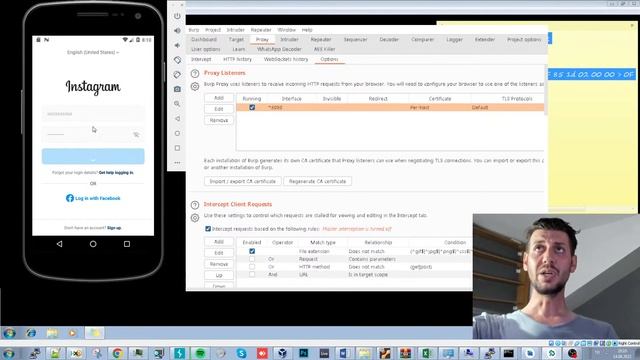Open the HTTP history sub-tab
Image resolution: width=640 pixels, height=360 pixels.
[237, 59]
